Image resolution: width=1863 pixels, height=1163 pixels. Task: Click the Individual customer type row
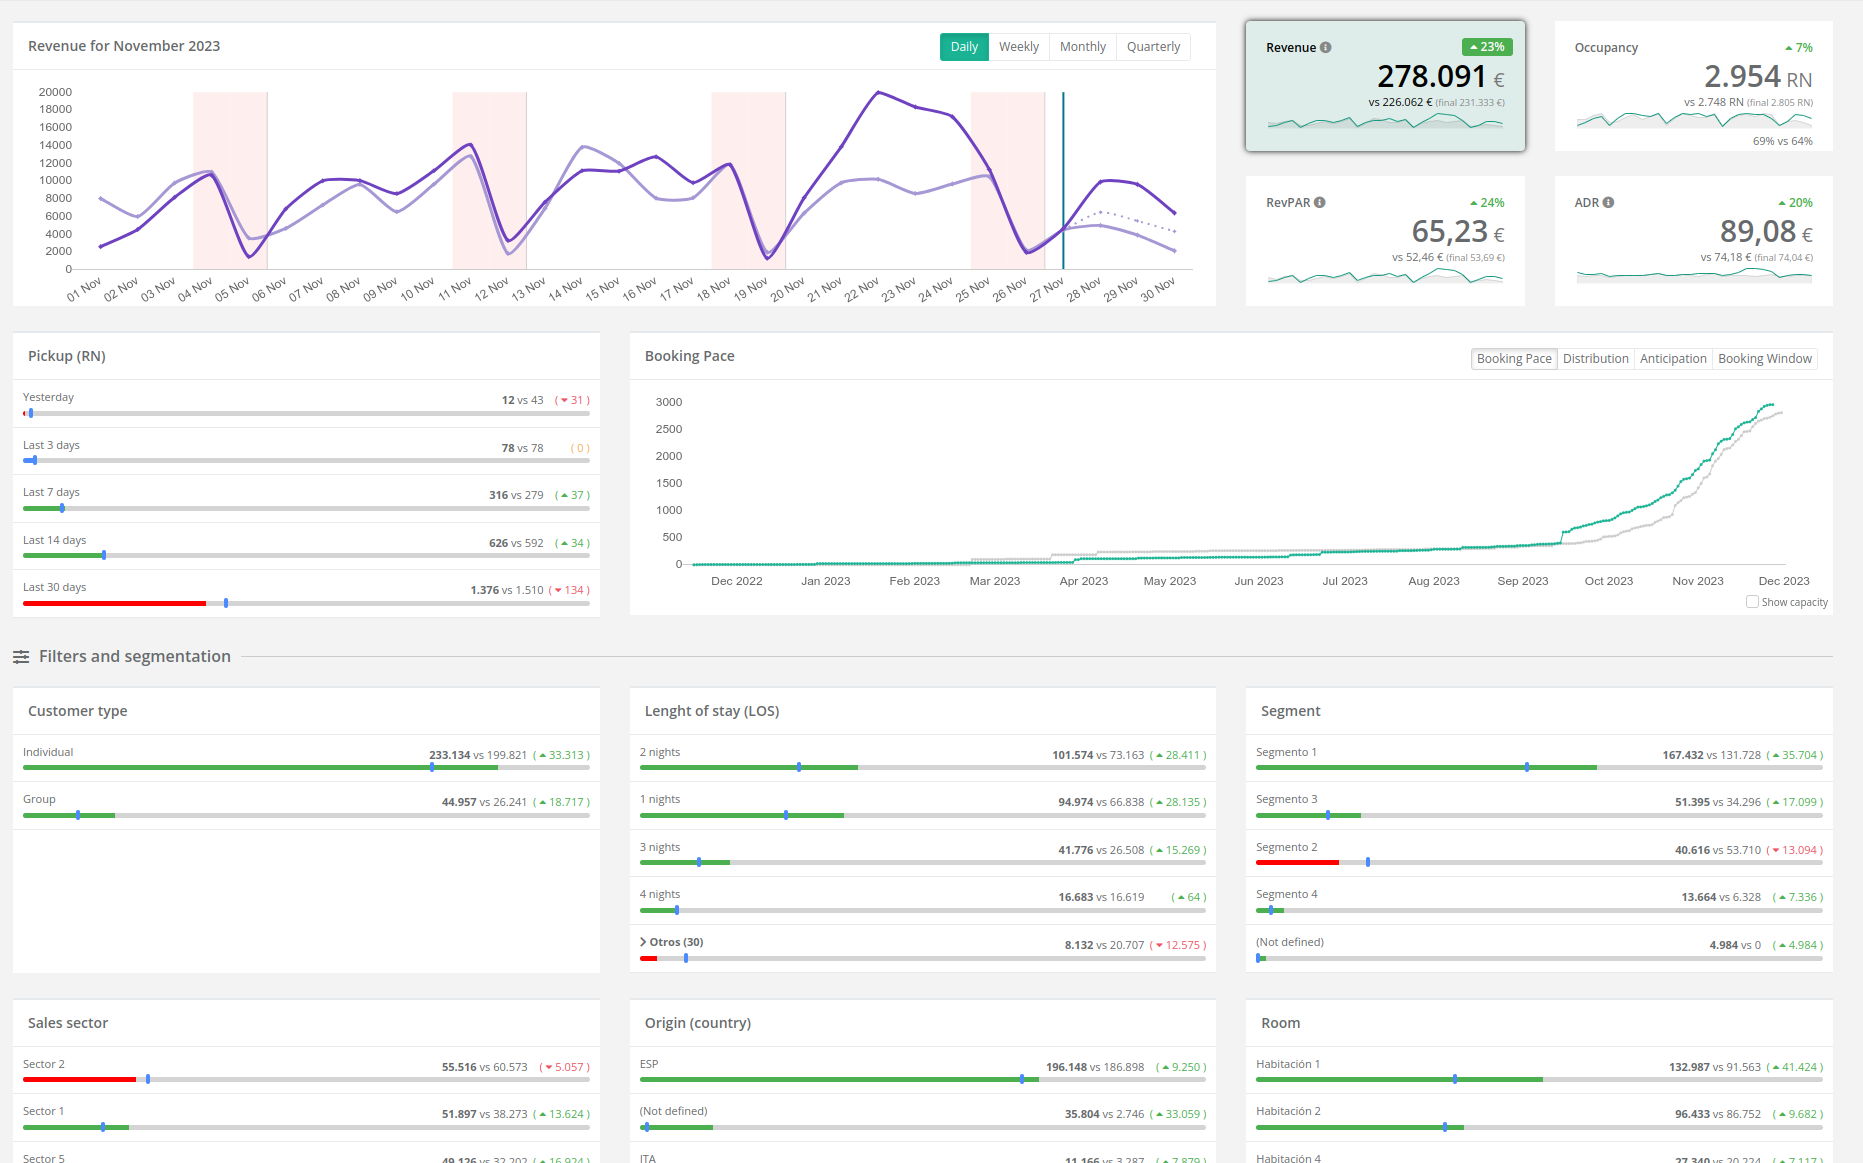point(48,752)
